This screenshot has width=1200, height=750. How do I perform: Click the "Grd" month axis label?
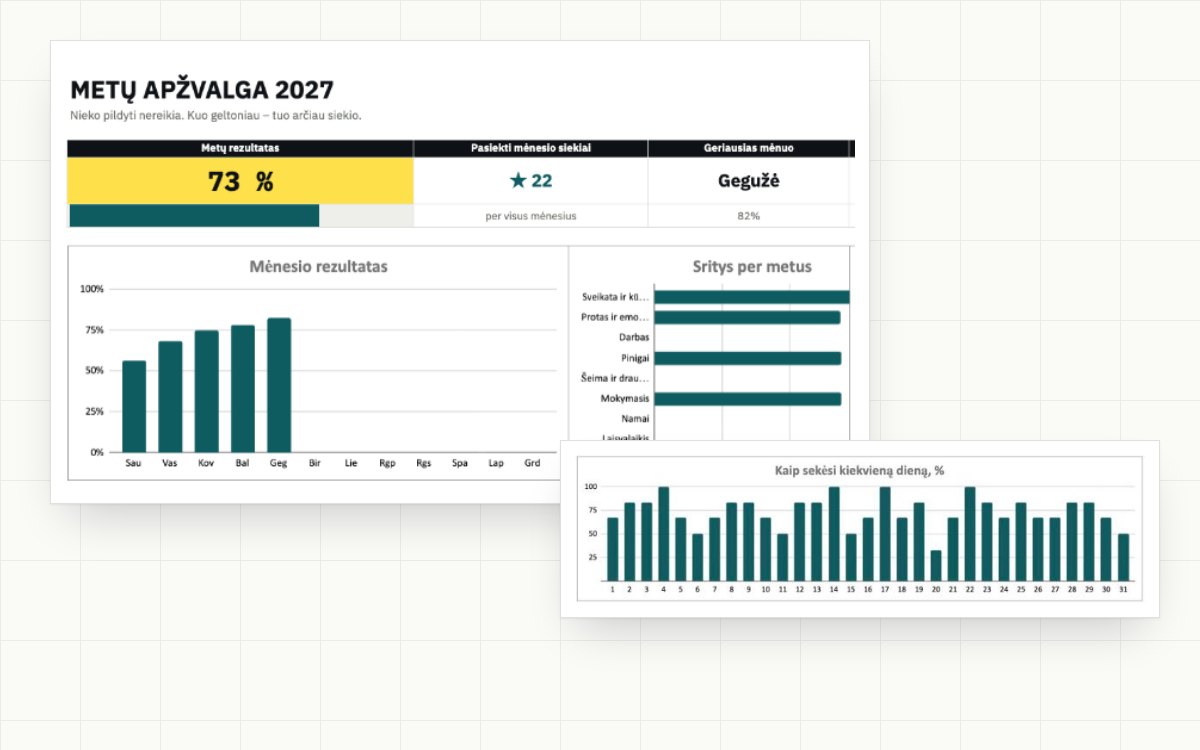click(x=532, y=464)
